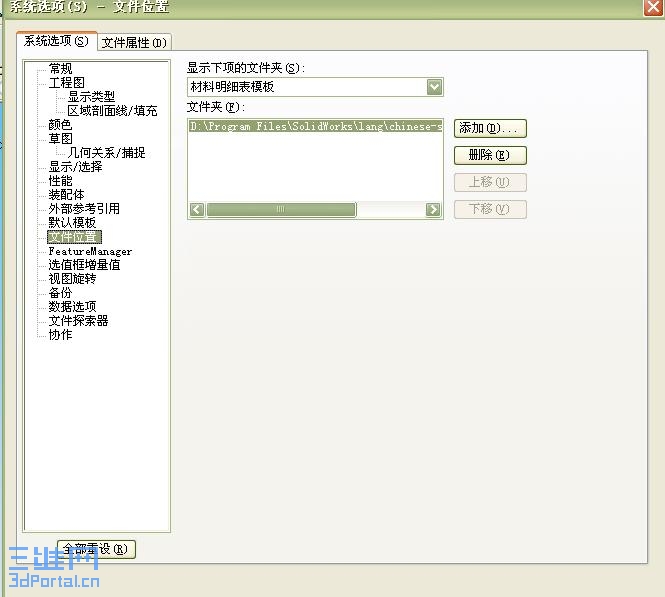Select 显示类型 under 工程图
This screenshot has height=597, width=665.
click(91, 96)
